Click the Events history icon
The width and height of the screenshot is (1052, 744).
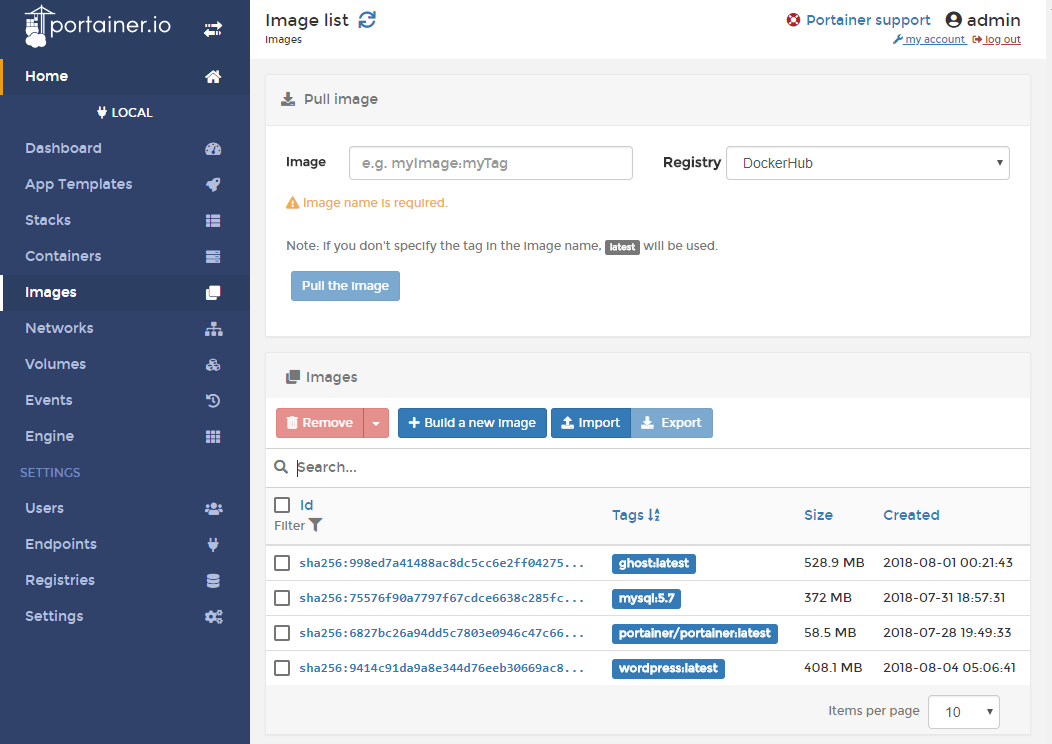(x=213, y=401)
